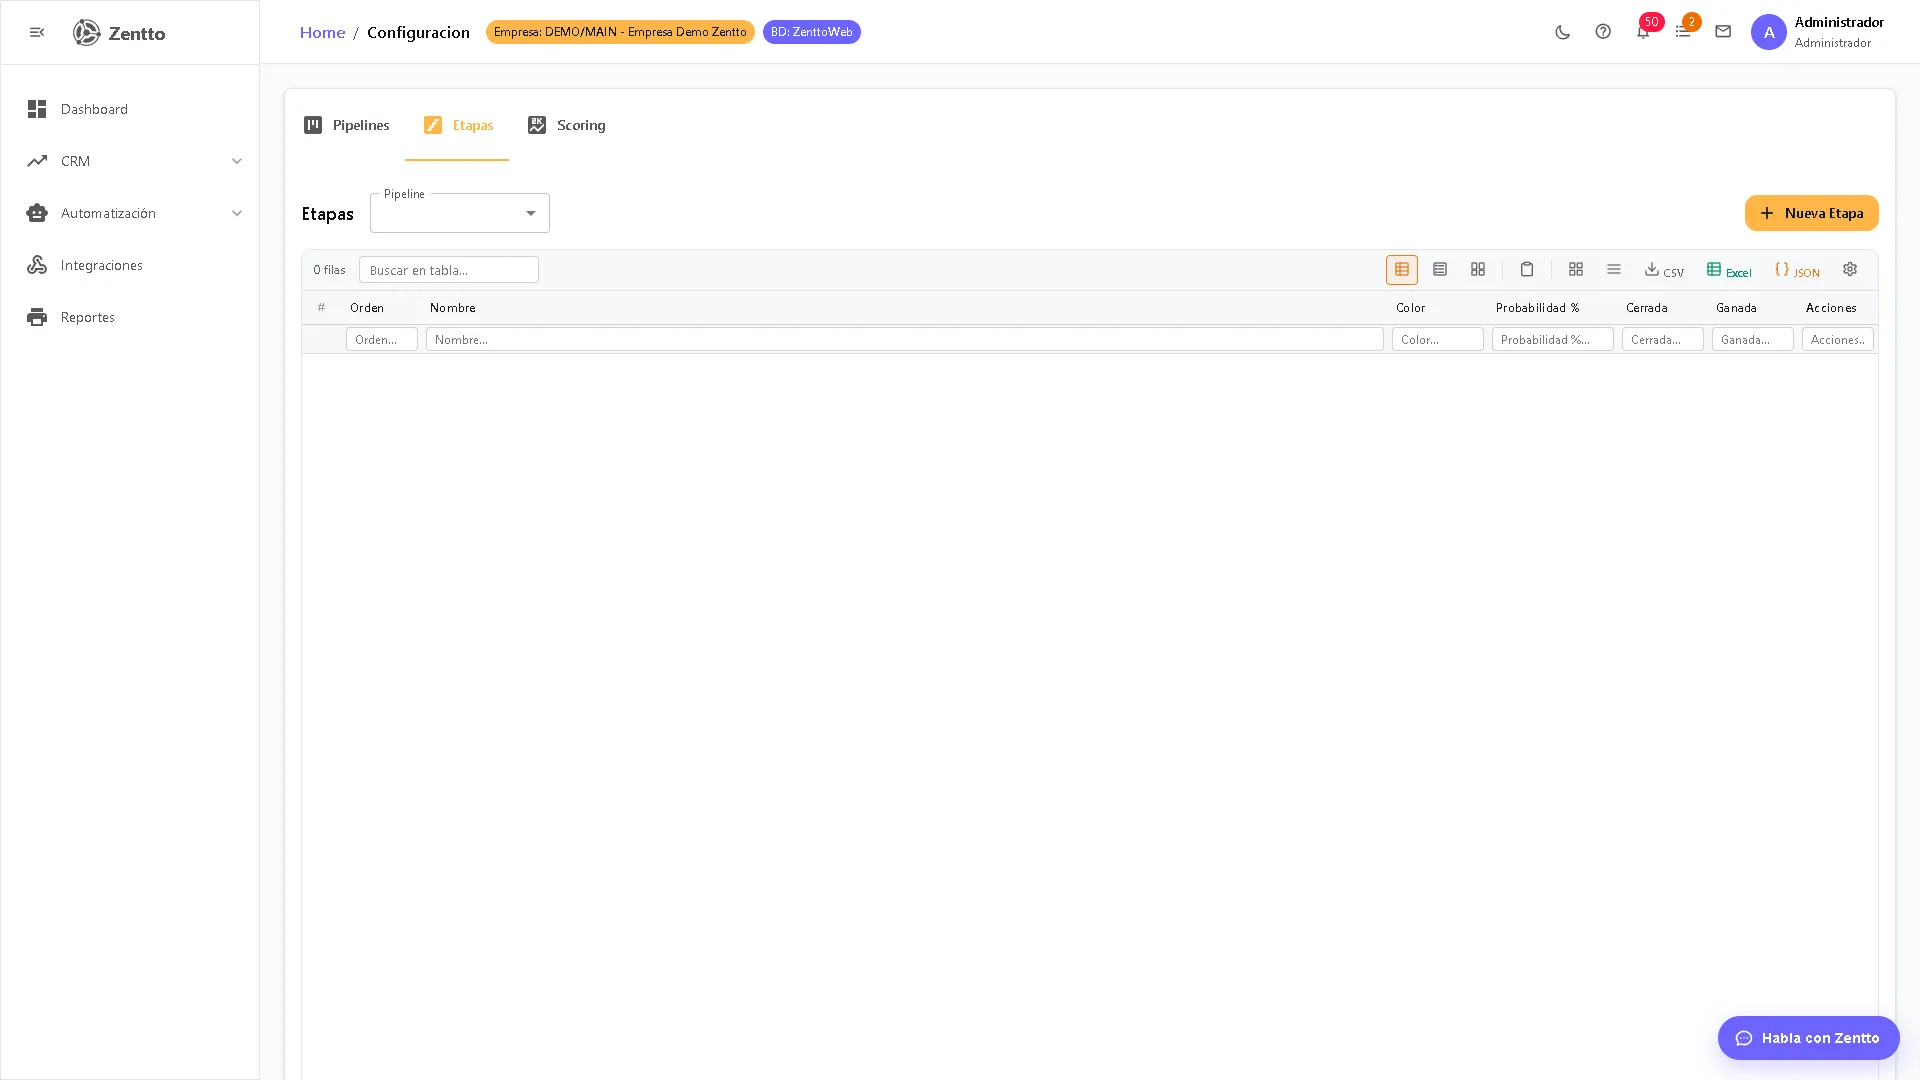The width and height of the screenshot is (1920, 1080).
Task: Toggle dark mode with the moon icon
Action: coord(1563,32)
